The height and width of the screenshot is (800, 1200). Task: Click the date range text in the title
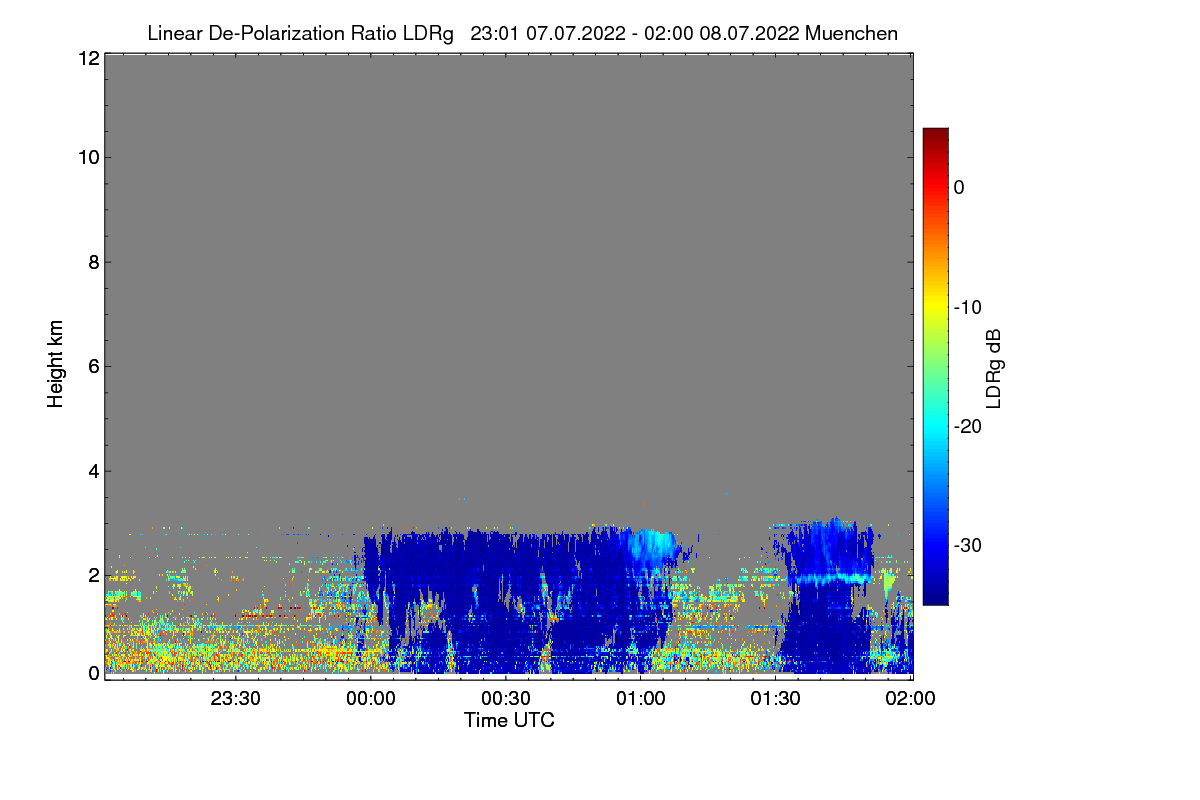(x=634, y=34)
